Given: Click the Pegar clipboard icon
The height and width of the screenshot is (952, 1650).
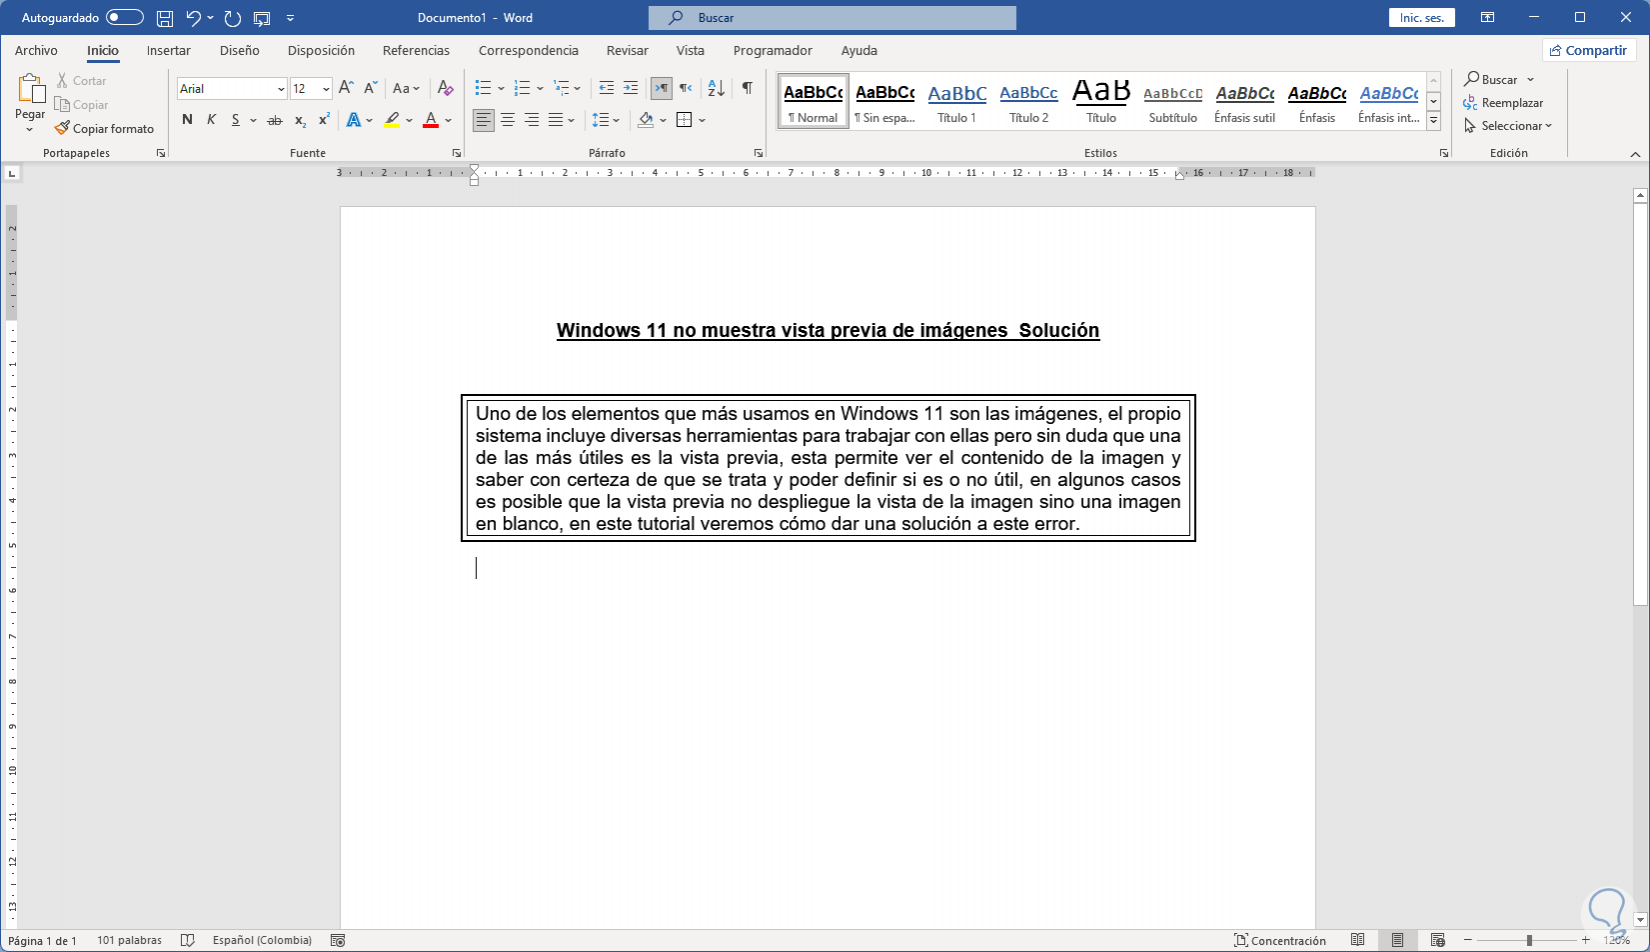Looking at the screenshot, I should pyautogui.click(x=30, y=90).
